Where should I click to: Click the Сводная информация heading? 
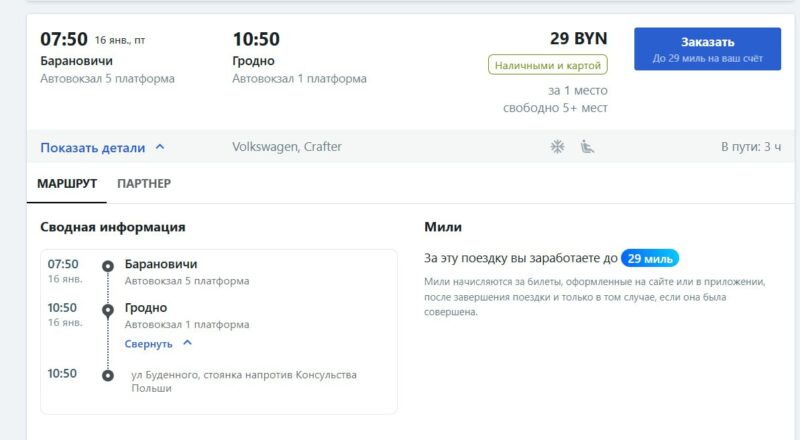click(x=113, y=227)
